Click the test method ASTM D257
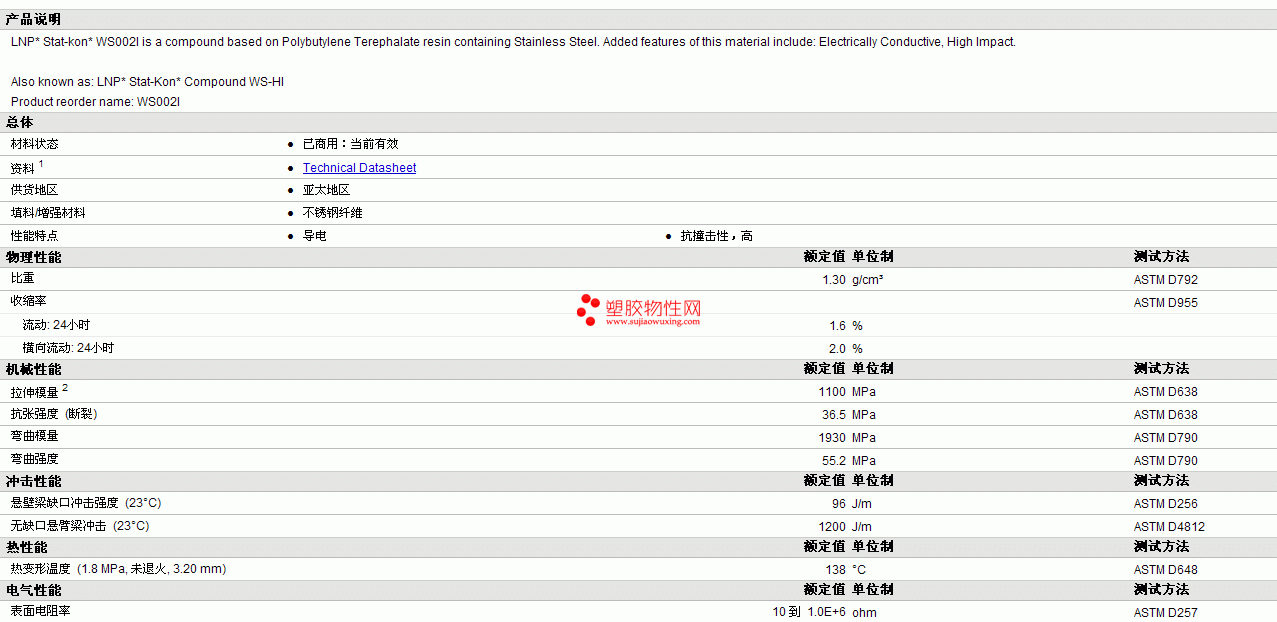The width and height of the screenshot is (1277, 622). pyautogui.click(x=1166, y=612)
